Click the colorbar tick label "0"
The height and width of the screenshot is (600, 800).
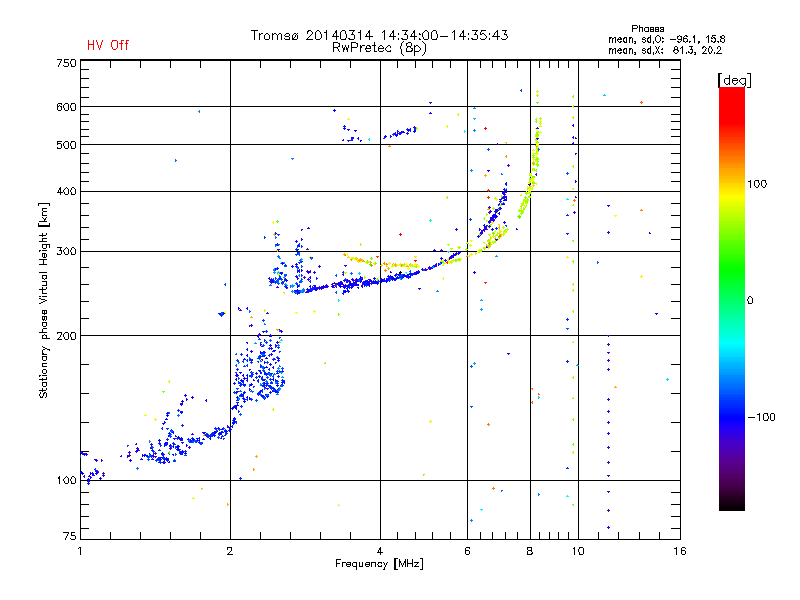click(x=750, y=301)
